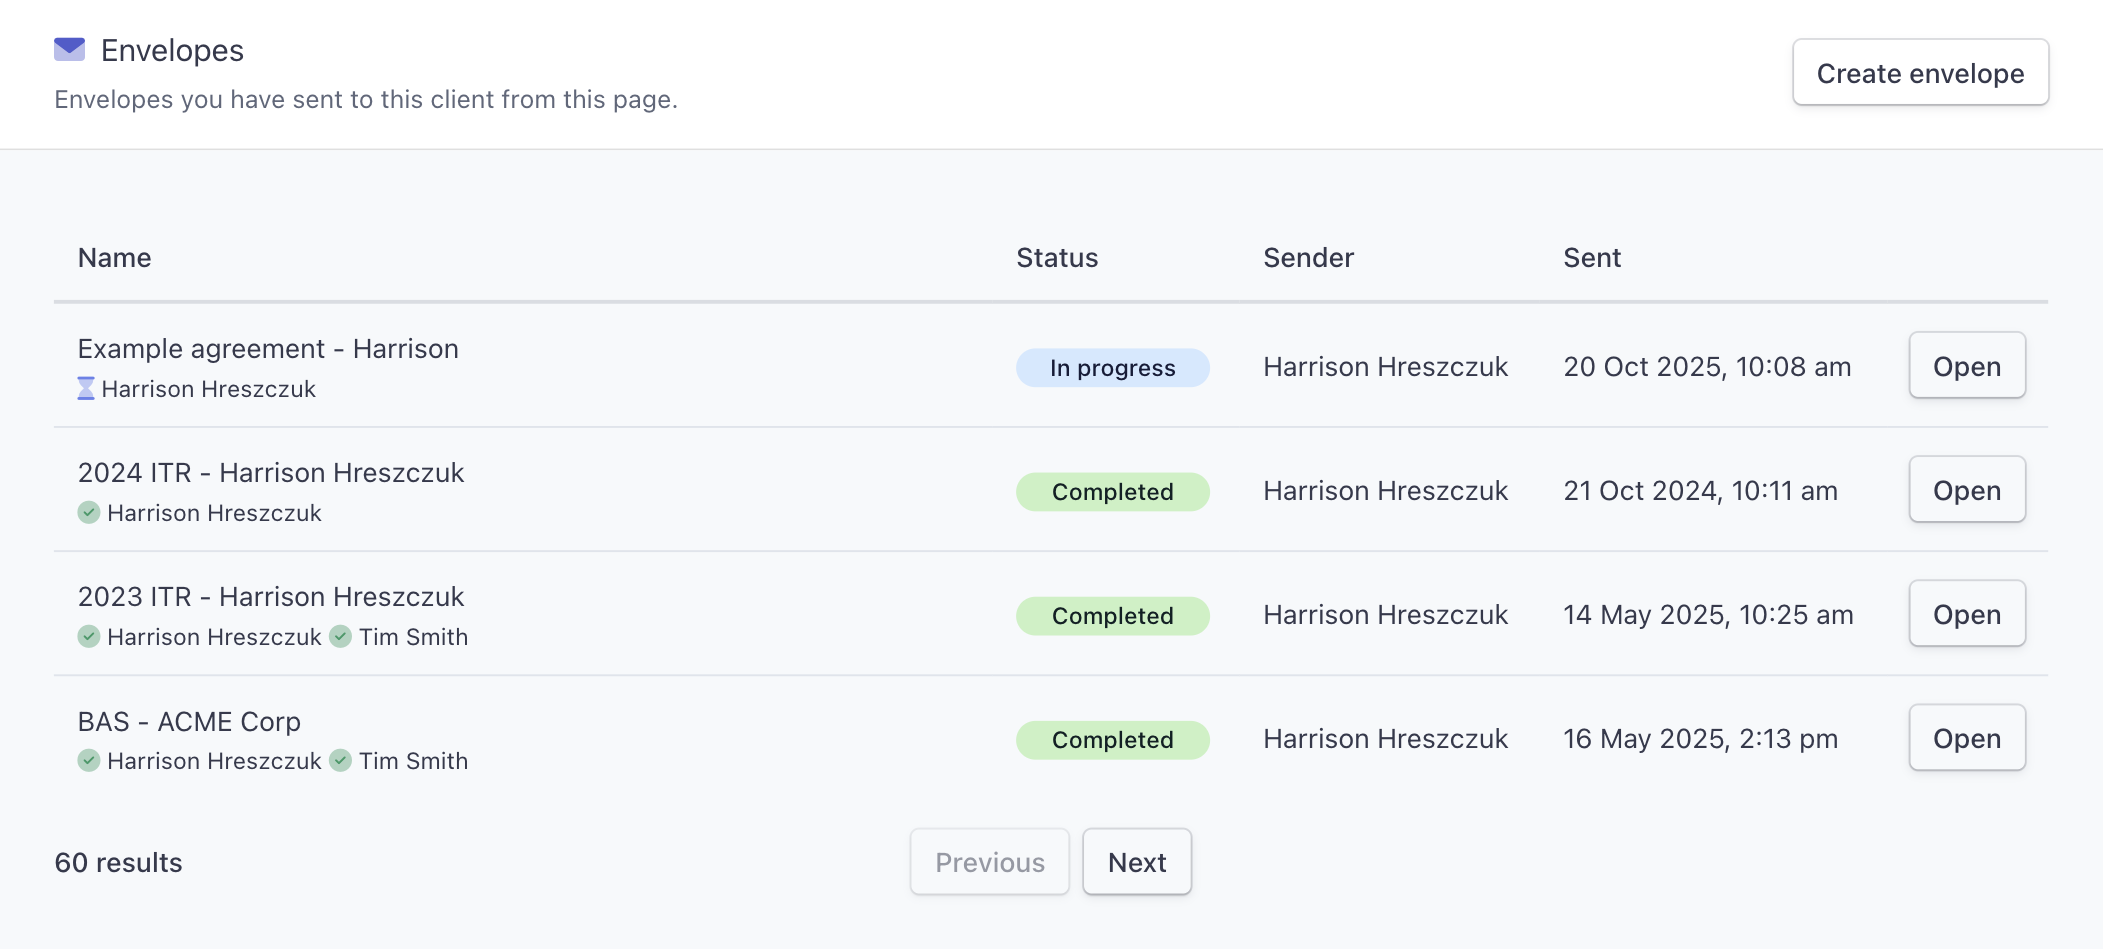Click the Status column header

click(x=1057, y=258)
